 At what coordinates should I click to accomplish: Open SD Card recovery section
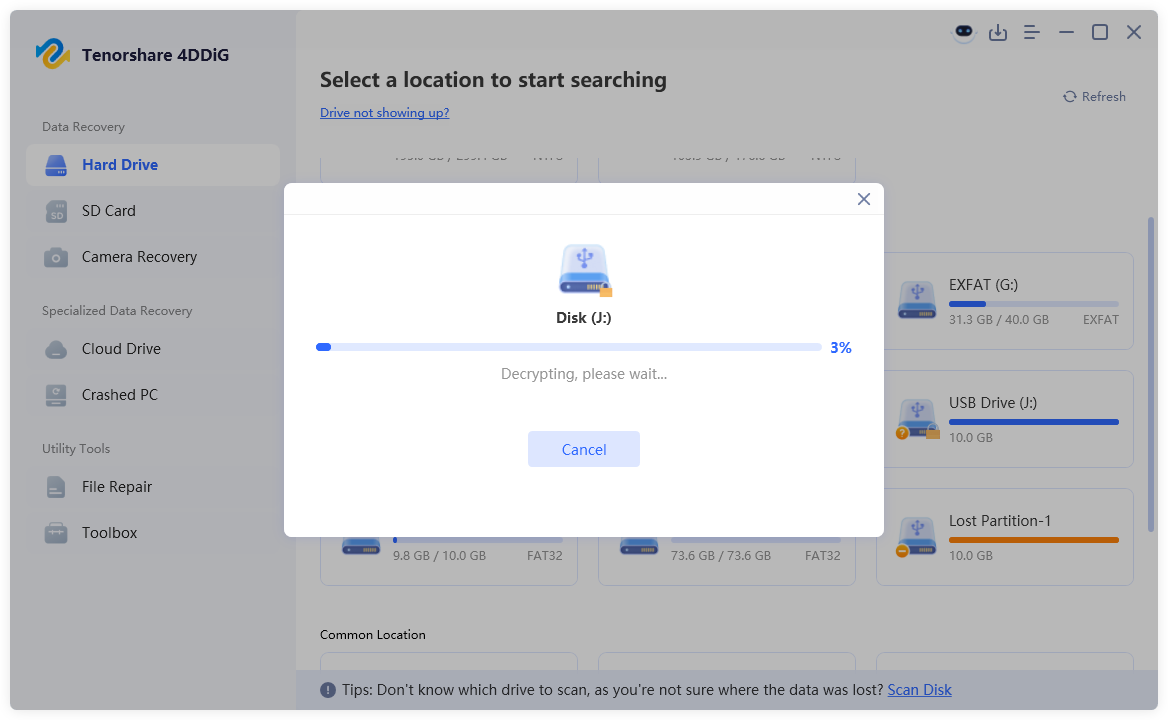point(108,211)
